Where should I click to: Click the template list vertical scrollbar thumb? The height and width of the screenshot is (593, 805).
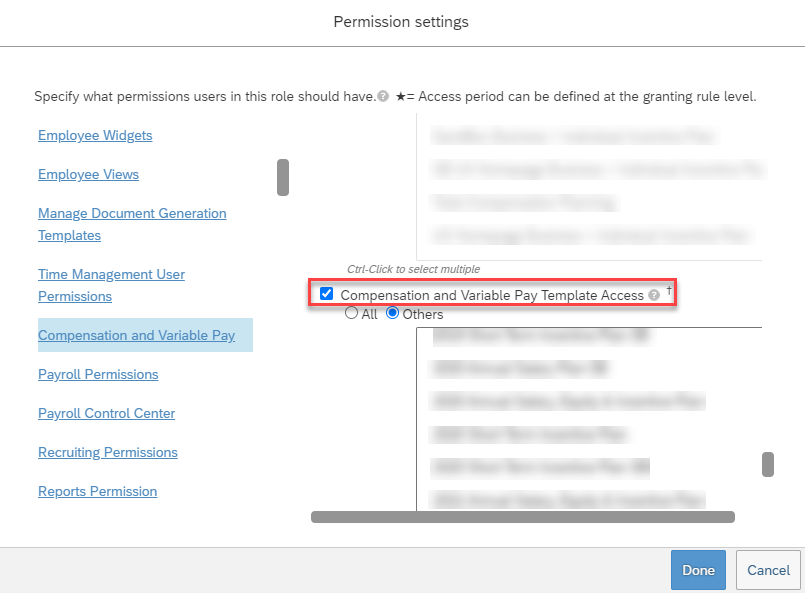pos(768,464)
